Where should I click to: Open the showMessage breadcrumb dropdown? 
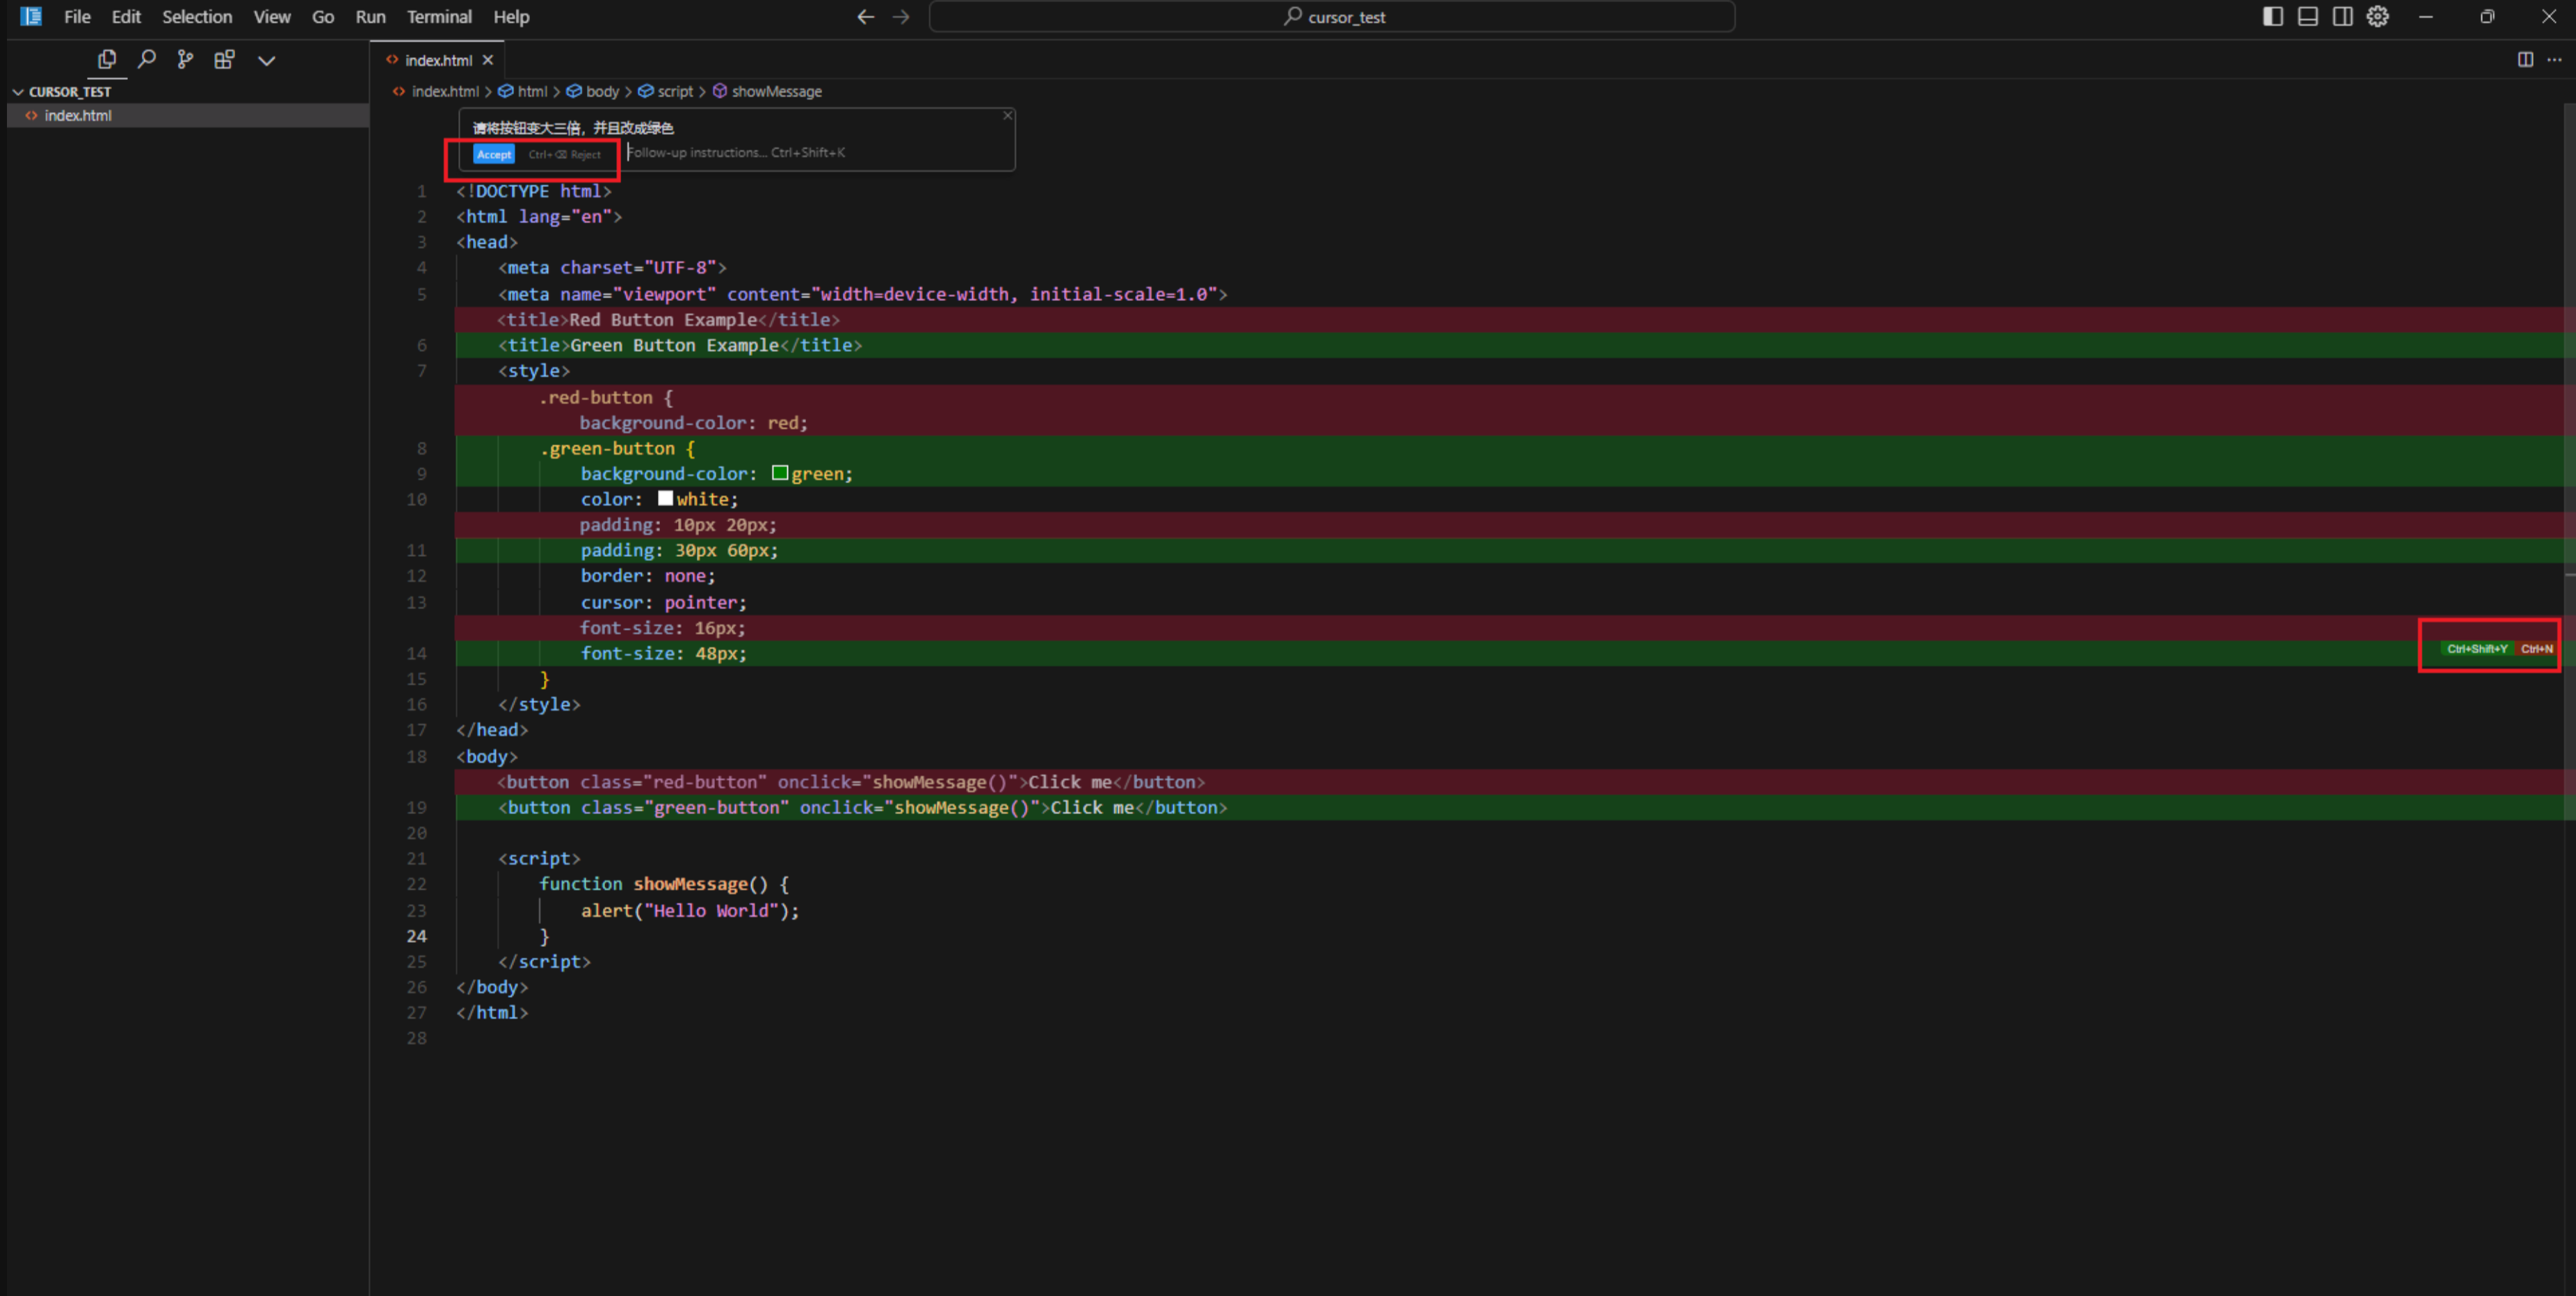[776, 92]
